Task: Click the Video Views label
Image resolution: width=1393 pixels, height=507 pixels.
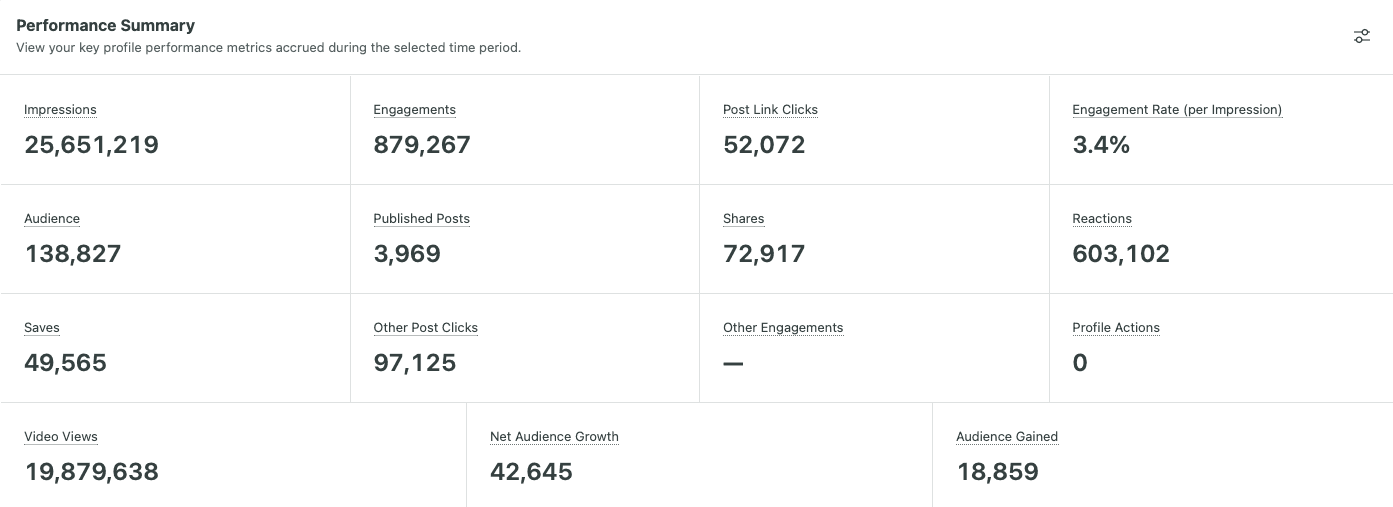Action: point(61,437)
